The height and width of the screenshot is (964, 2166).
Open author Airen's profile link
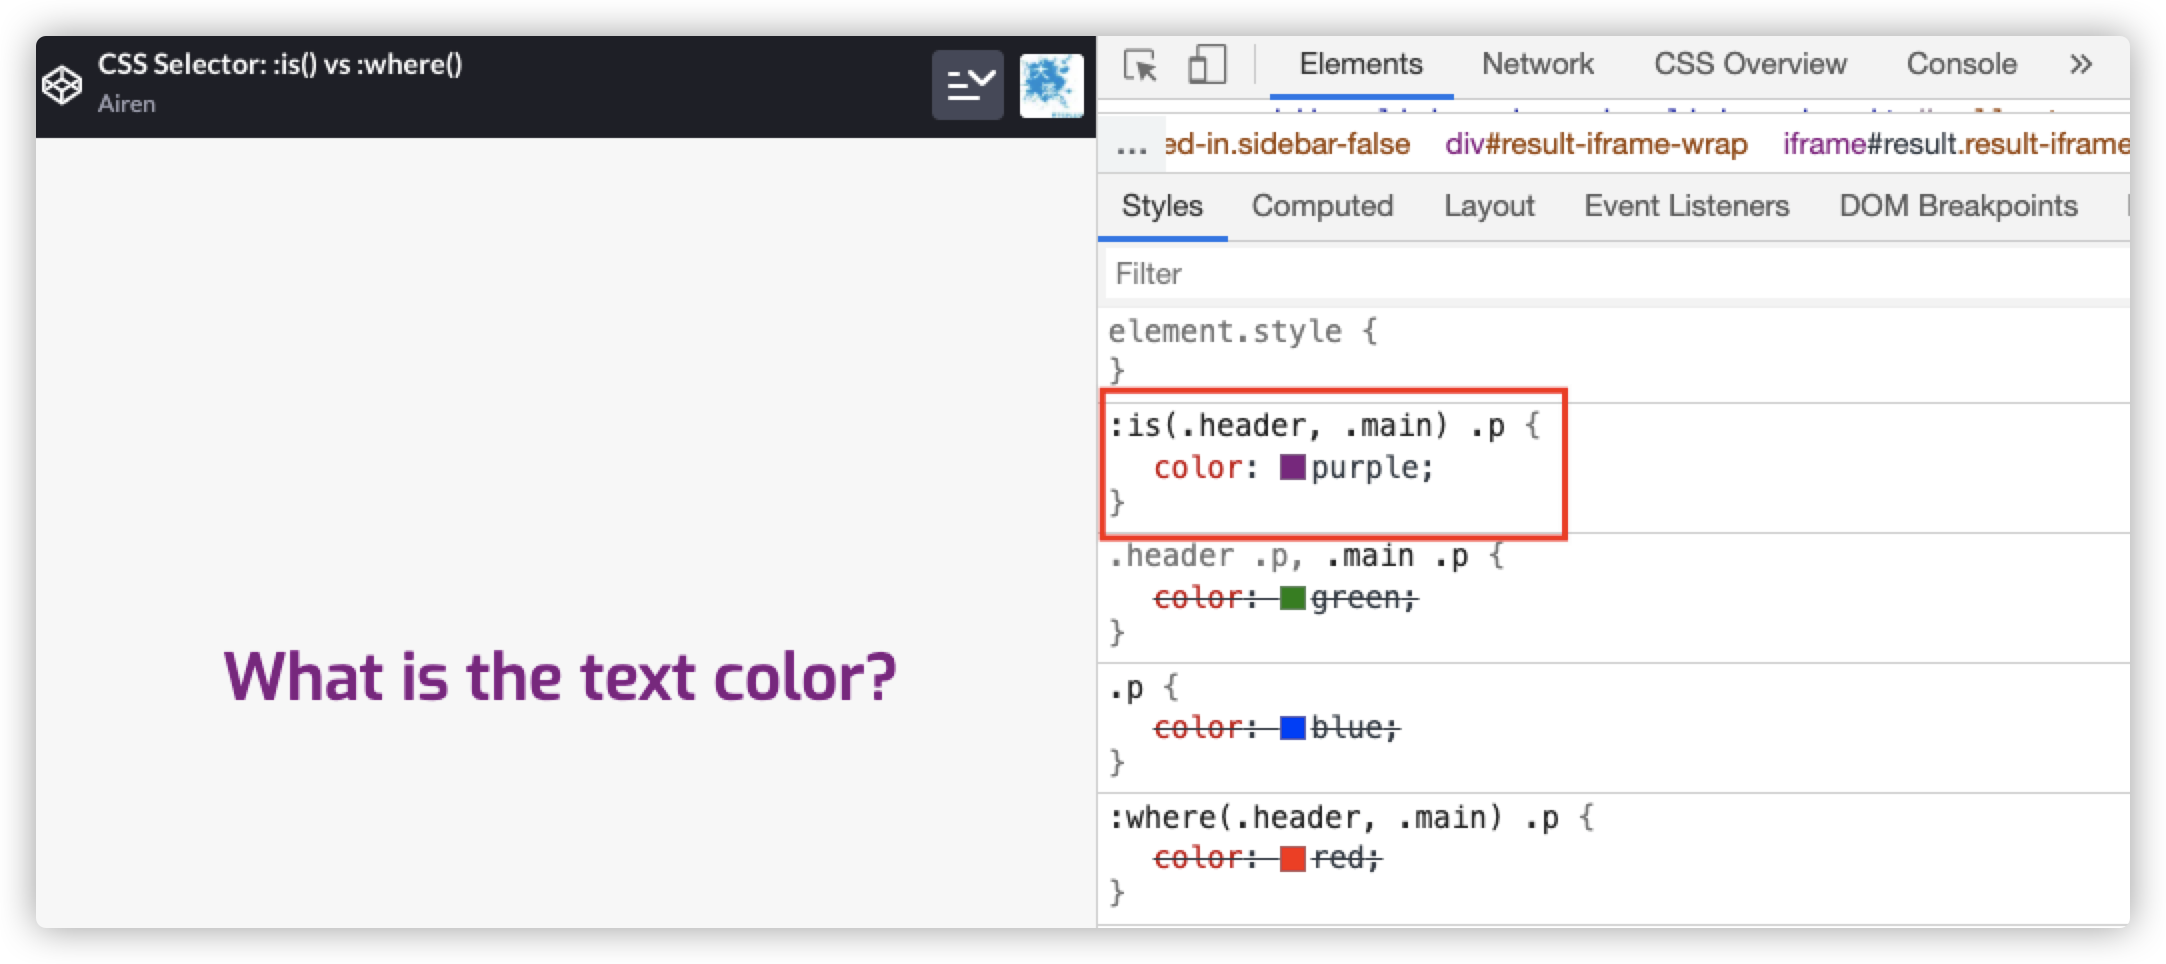point(126,104)
